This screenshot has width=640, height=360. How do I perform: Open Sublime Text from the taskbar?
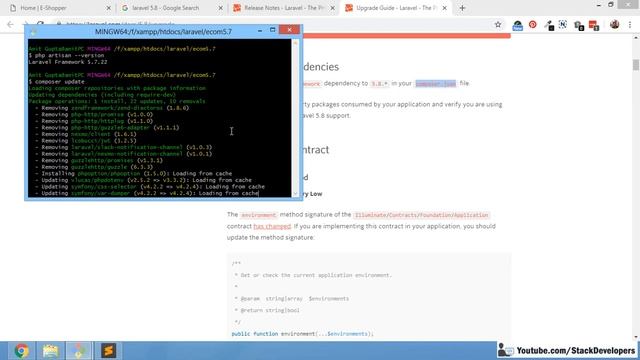[x=108, y=351]
